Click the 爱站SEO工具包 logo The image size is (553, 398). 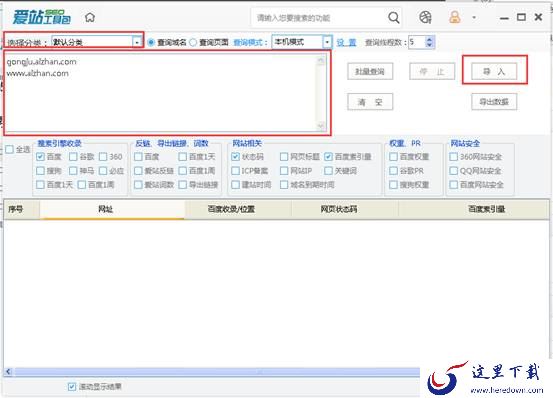tap(42, 17)
